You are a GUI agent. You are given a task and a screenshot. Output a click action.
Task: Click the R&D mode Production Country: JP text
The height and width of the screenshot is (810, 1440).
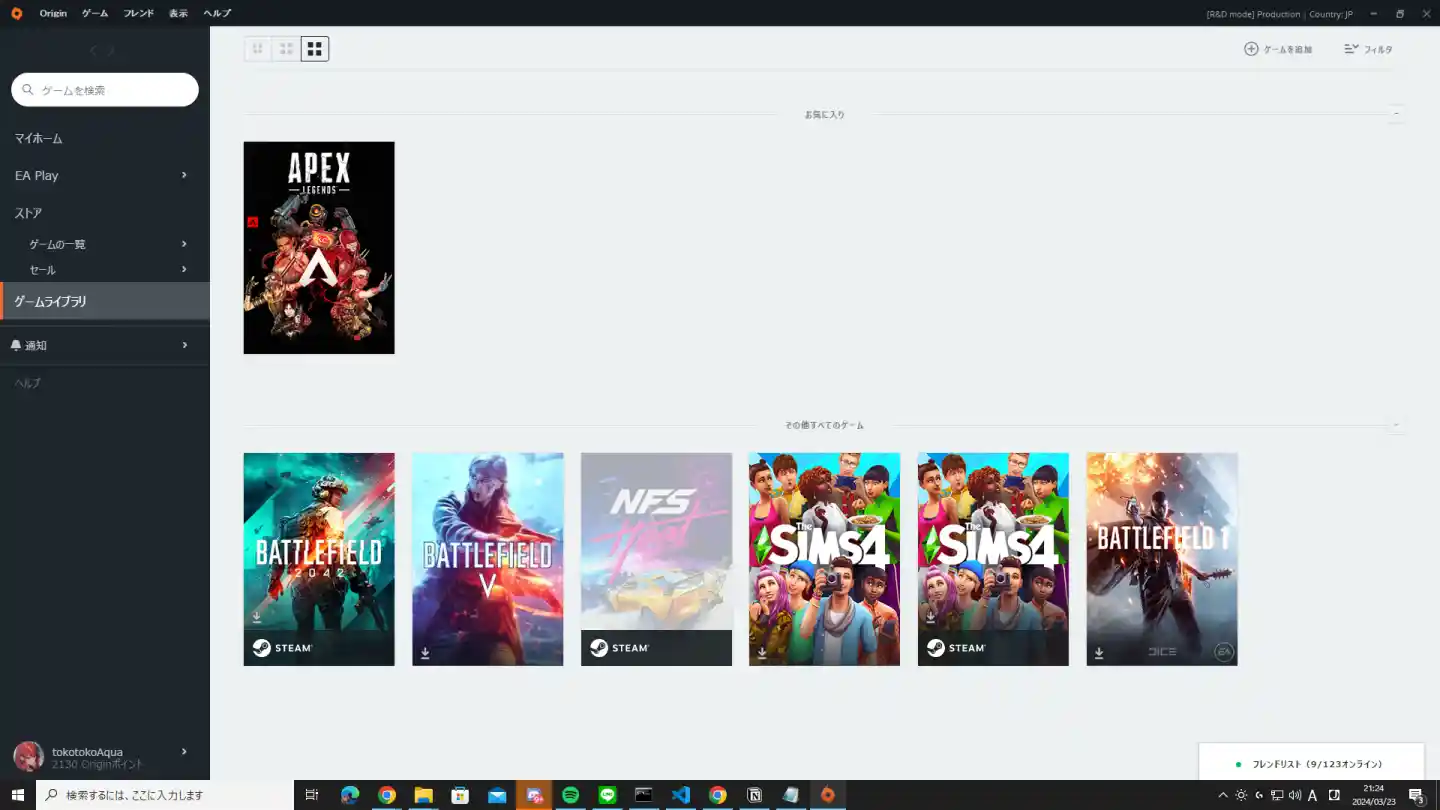(1280, 14)
